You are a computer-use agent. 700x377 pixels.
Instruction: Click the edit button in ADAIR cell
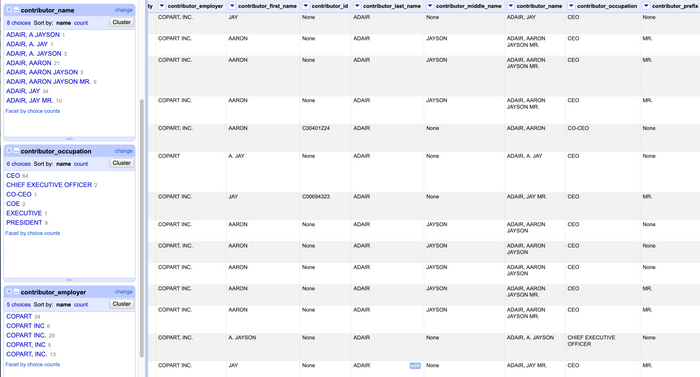(x=415, y=366)
